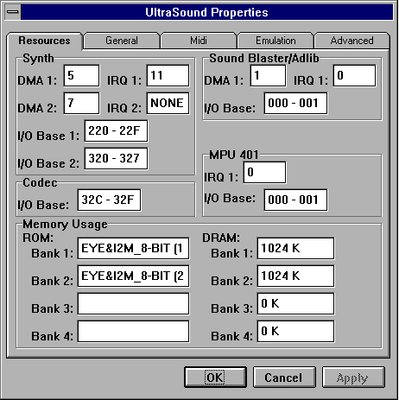The width and height of the screenshot is (399, 400).
Task: Click the Synth DMA 2 field showing 7
Action: pyautogui.click(x=81, y=103)
